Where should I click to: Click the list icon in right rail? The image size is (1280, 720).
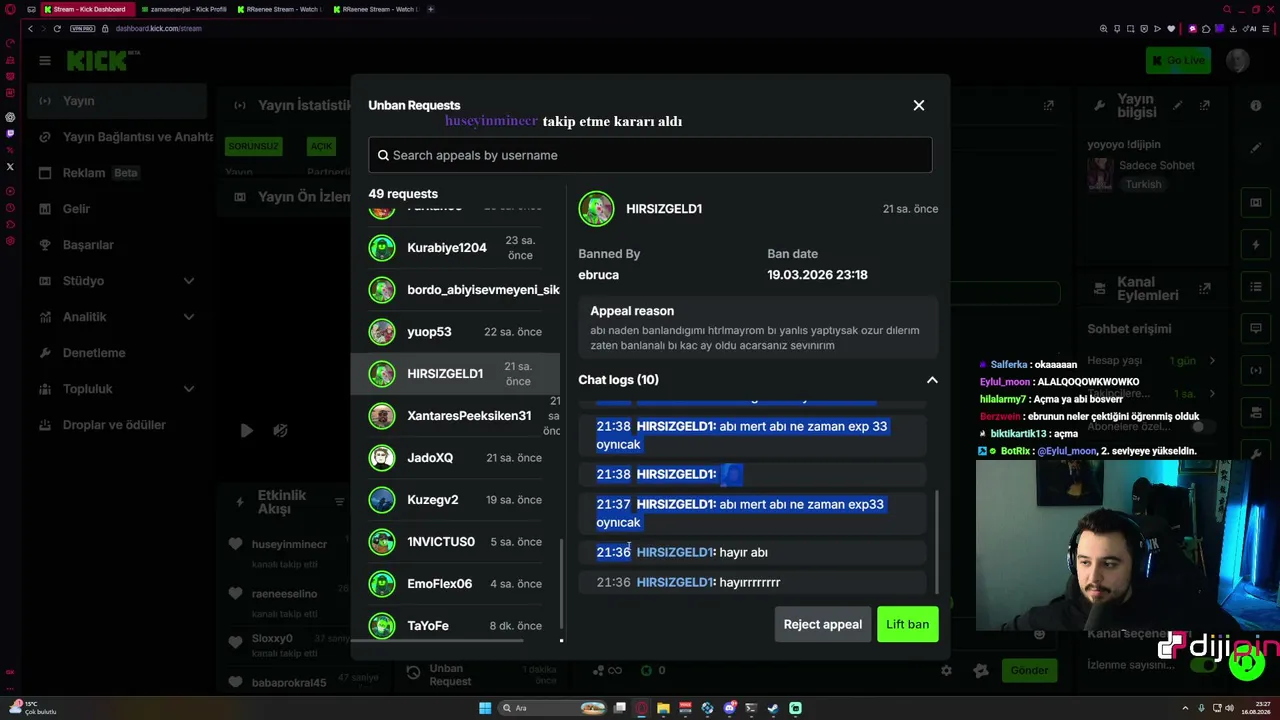coord(1256,287)
